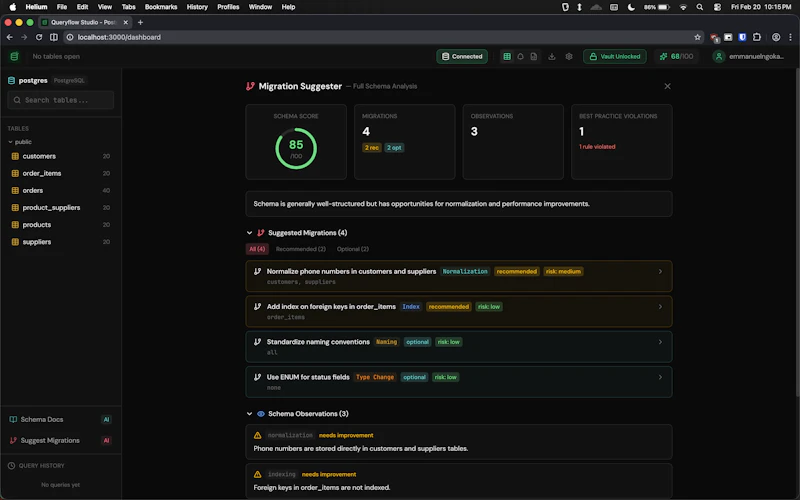Click the 'risk: medium' badge

[x=563, y=271]
